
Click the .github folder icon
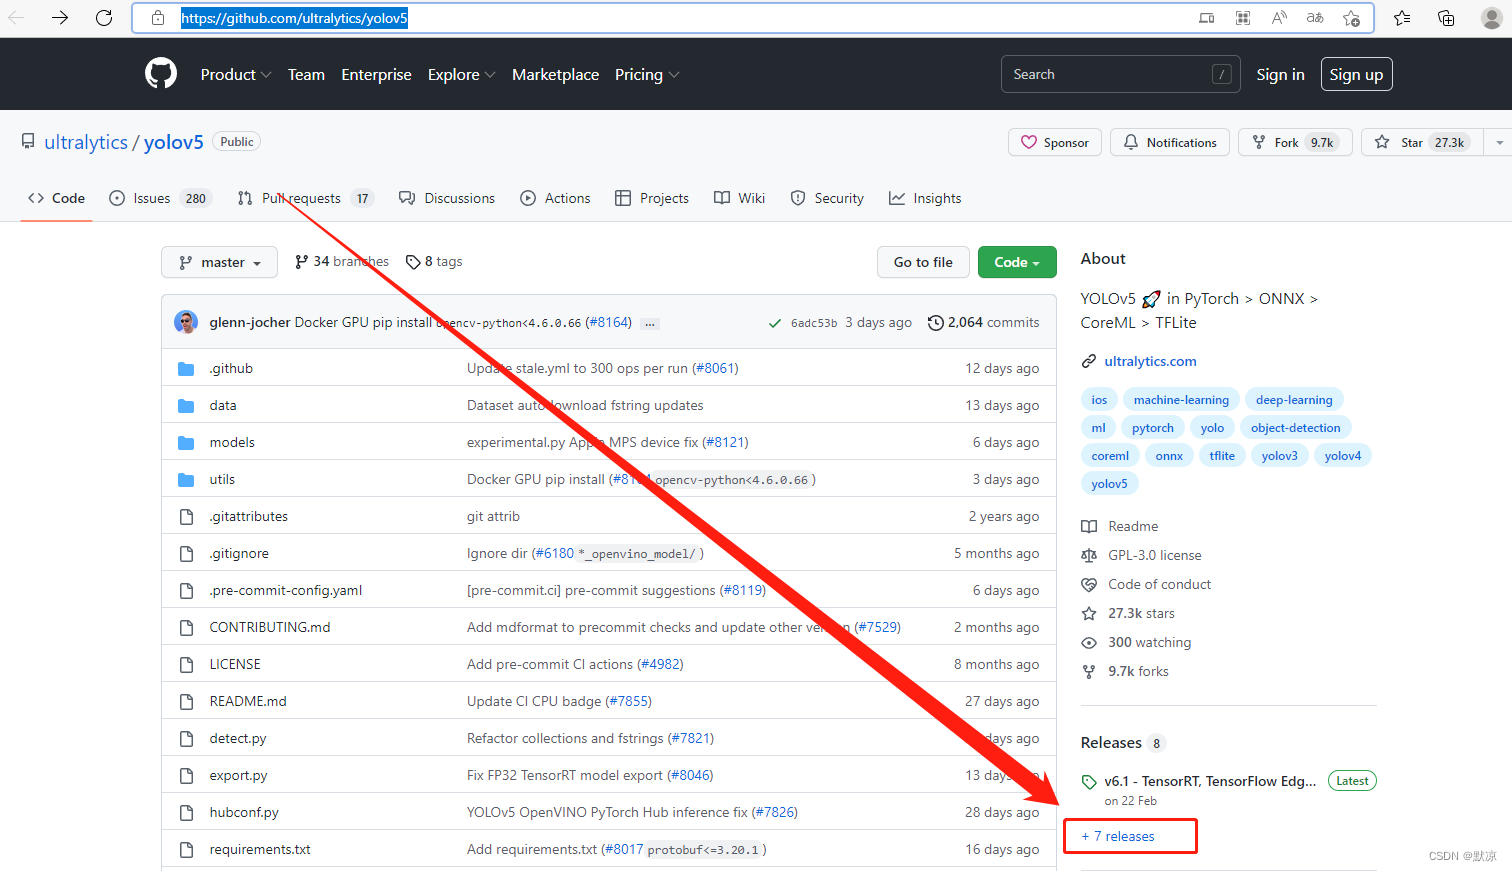[186, 368]
